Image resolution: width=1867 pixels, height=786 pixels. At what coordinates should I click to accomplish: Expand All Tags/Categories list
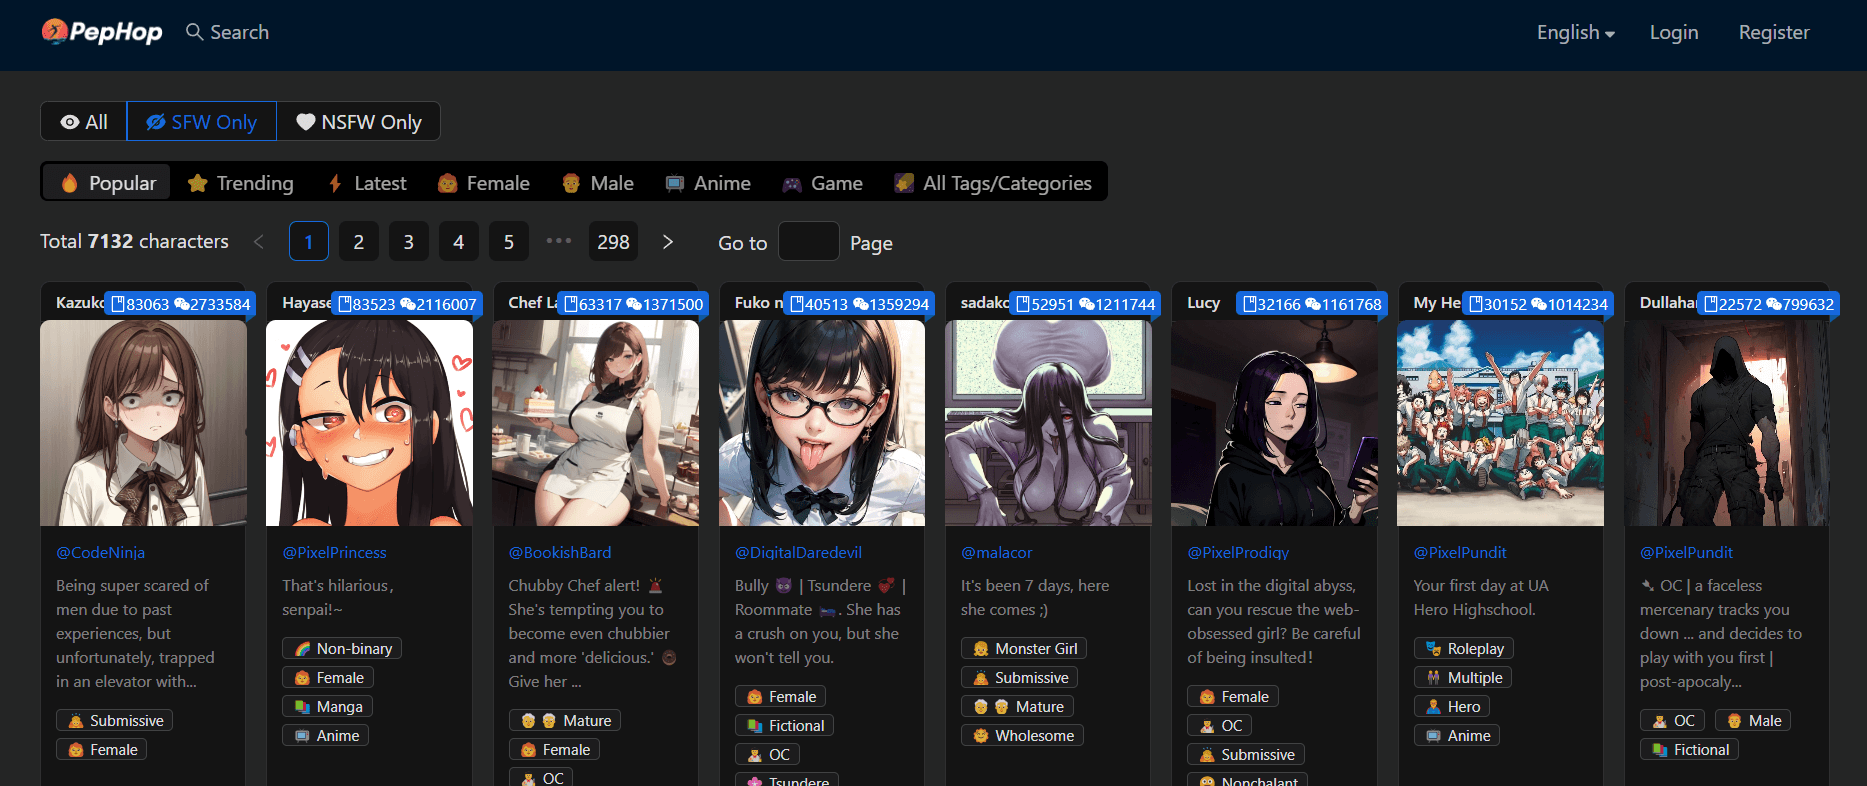pyautogui.click(x=993, y=183)
